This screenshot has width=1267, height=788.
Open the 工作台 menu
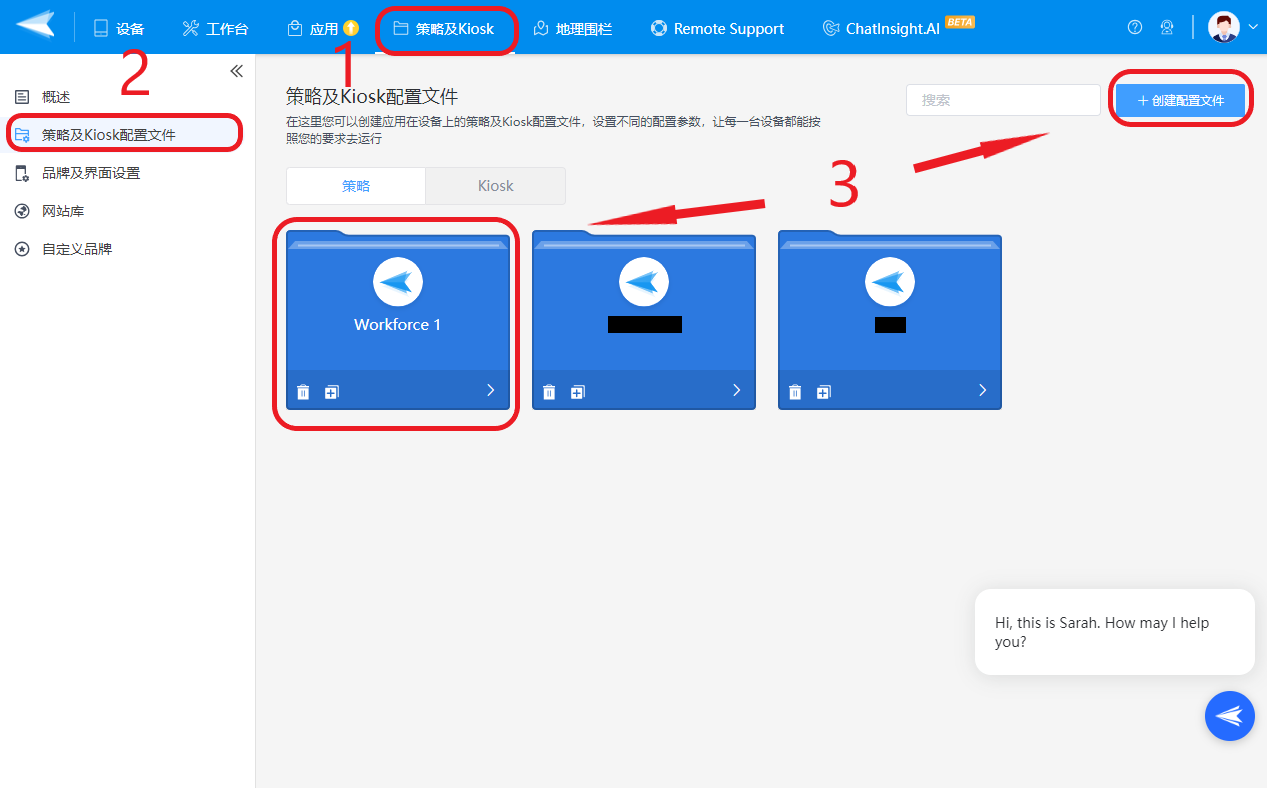[215, 28]
